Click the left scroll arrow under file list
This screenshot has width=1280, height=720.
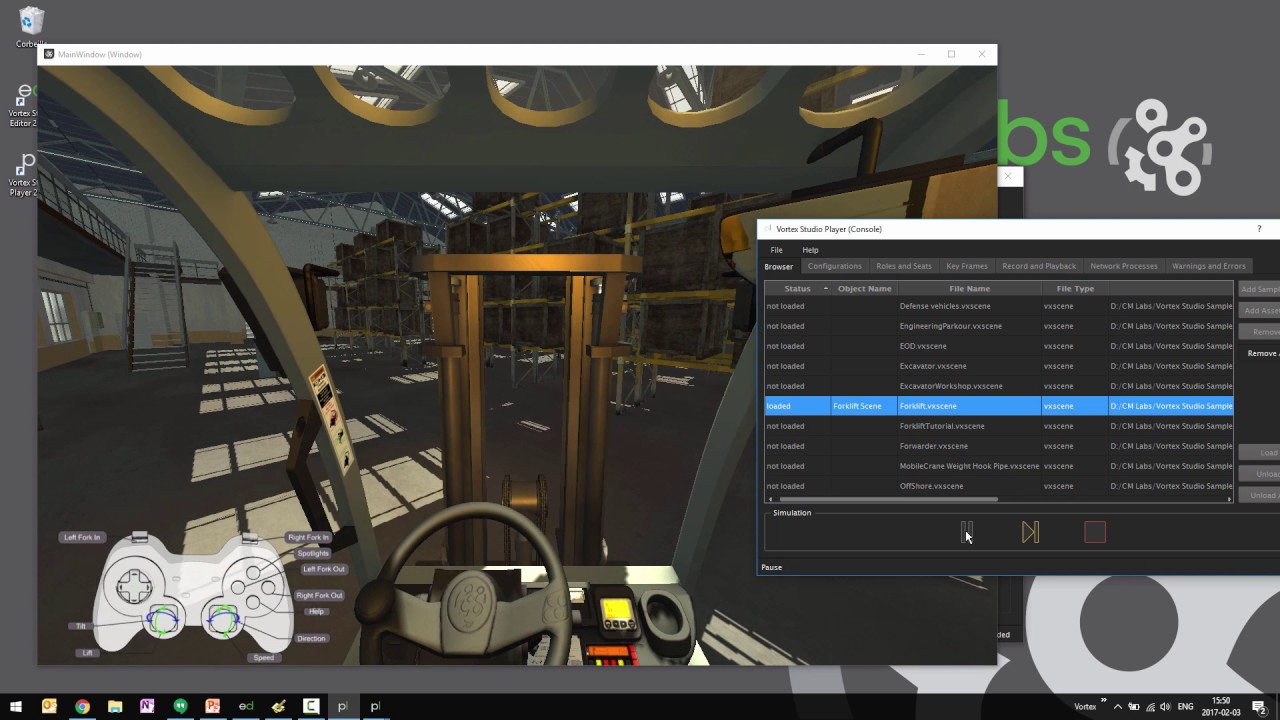click(769, 499)
